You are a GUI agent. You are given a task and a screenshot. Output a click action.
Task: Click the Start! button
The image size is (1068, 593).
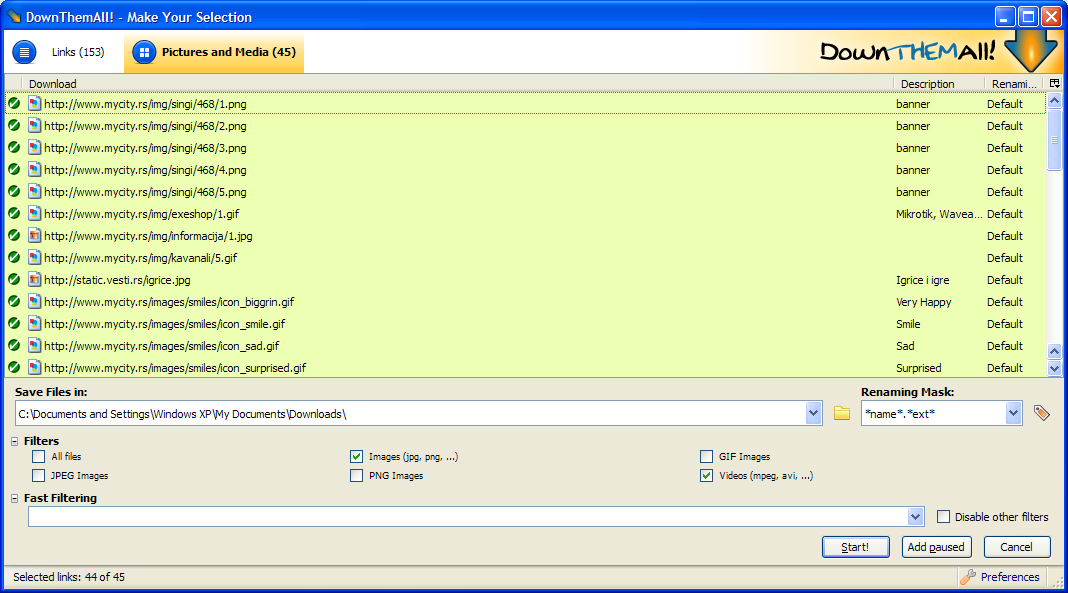855,547
